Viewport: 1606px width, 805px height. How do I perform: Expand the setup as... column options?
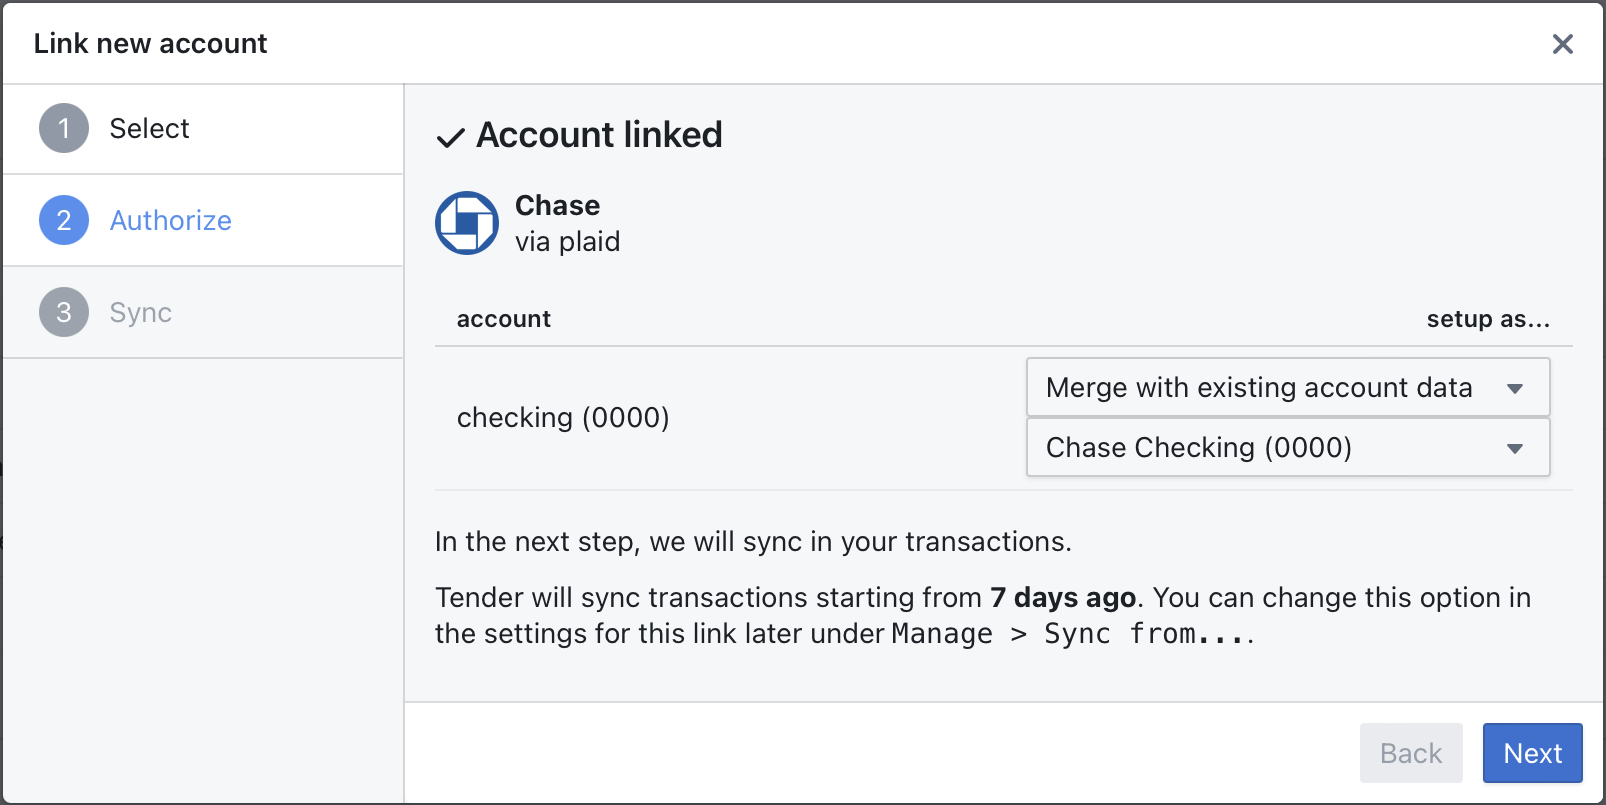(1488, 319)
